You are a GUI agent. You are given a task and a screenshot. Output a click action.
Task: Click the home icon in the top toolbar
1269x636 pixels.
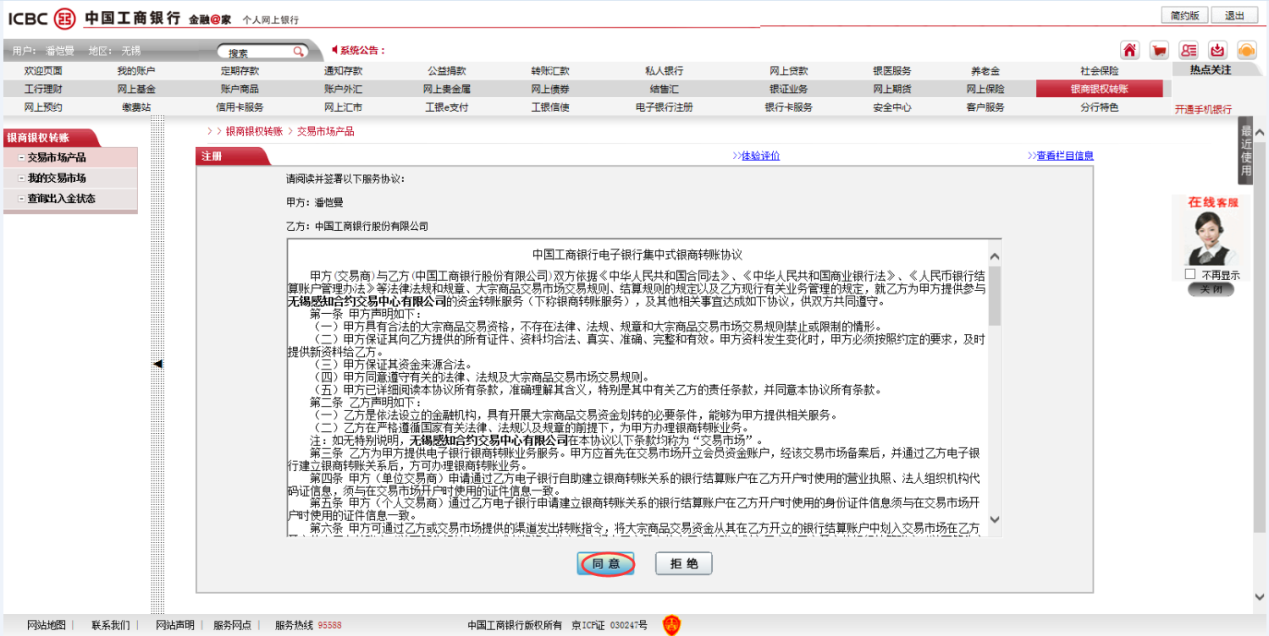point(1130,50)
